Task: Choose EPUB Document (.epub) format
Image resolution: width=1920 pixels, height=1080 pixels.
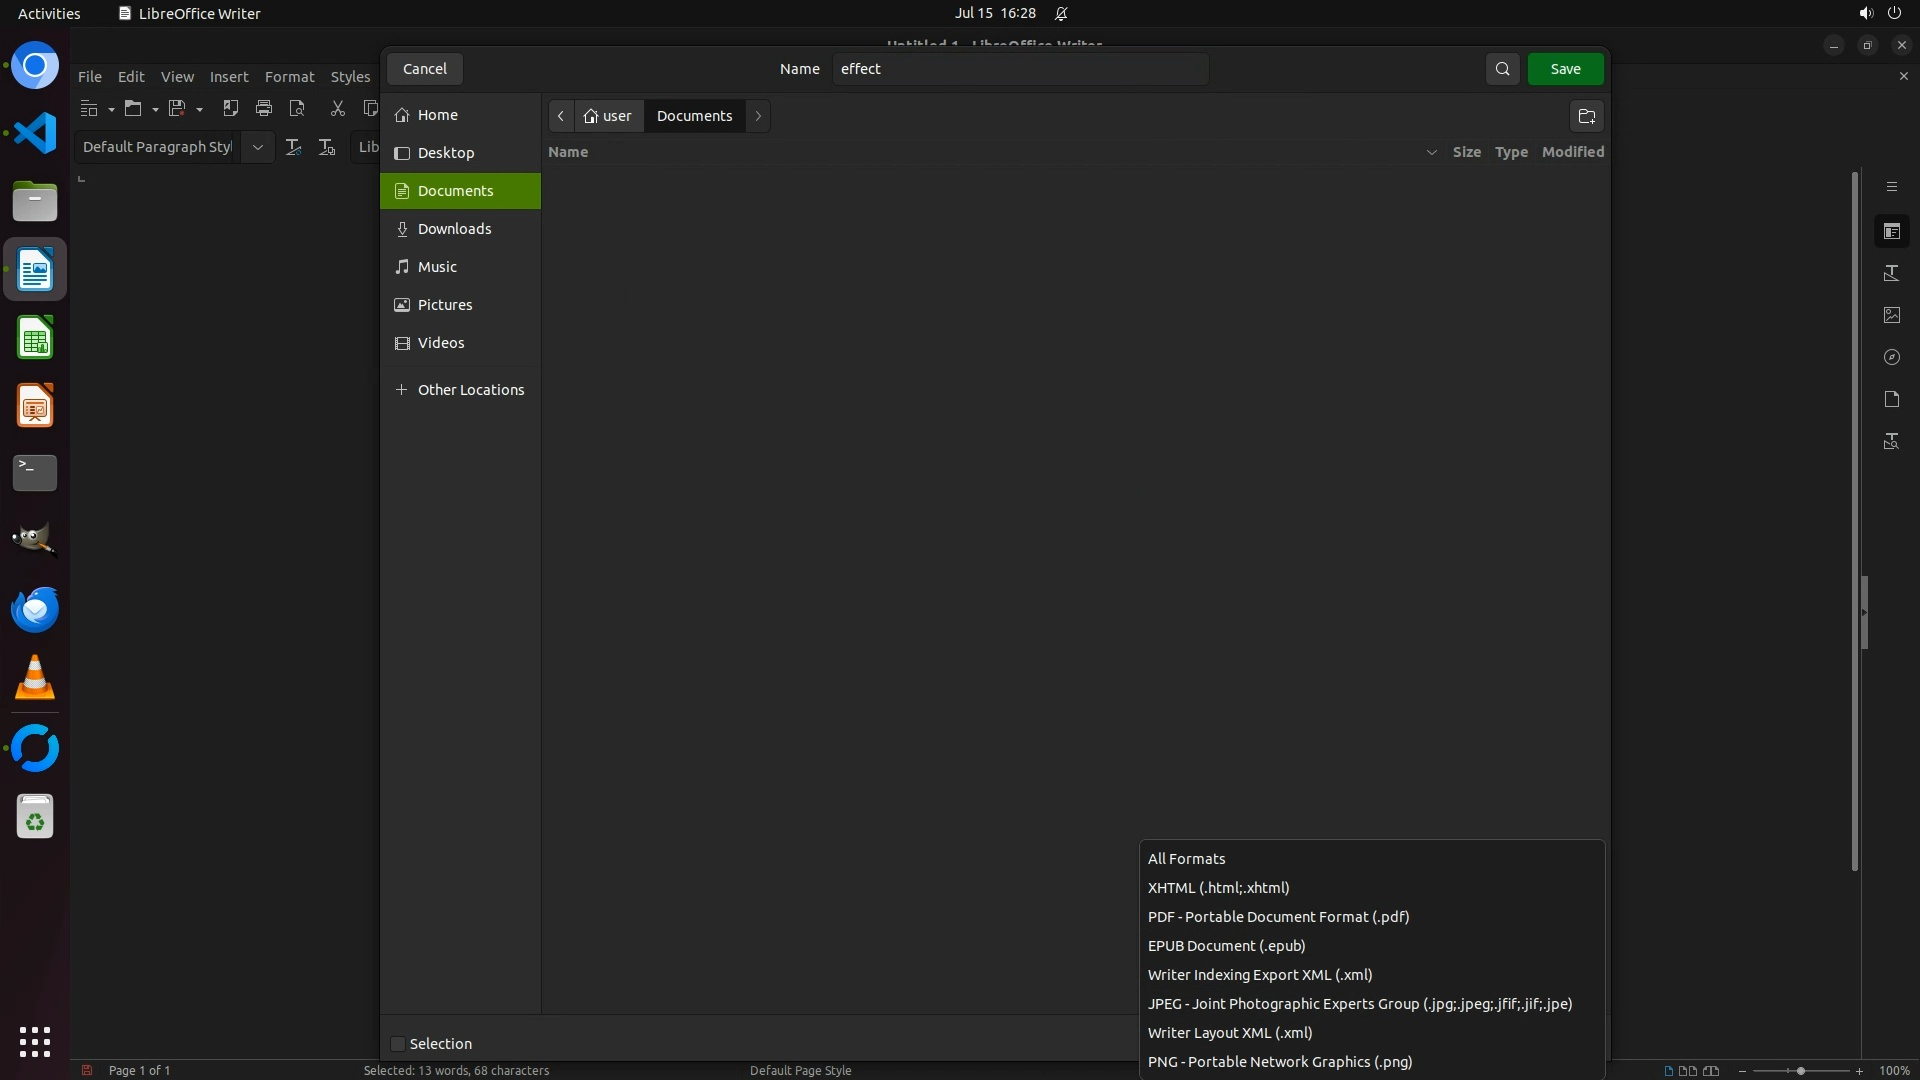Action: click(1226, 946)
